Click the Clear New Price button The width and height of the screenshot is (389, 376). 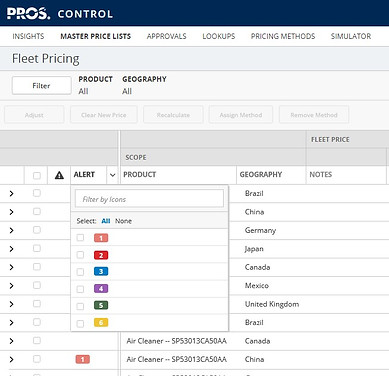[x=104, y=115]
